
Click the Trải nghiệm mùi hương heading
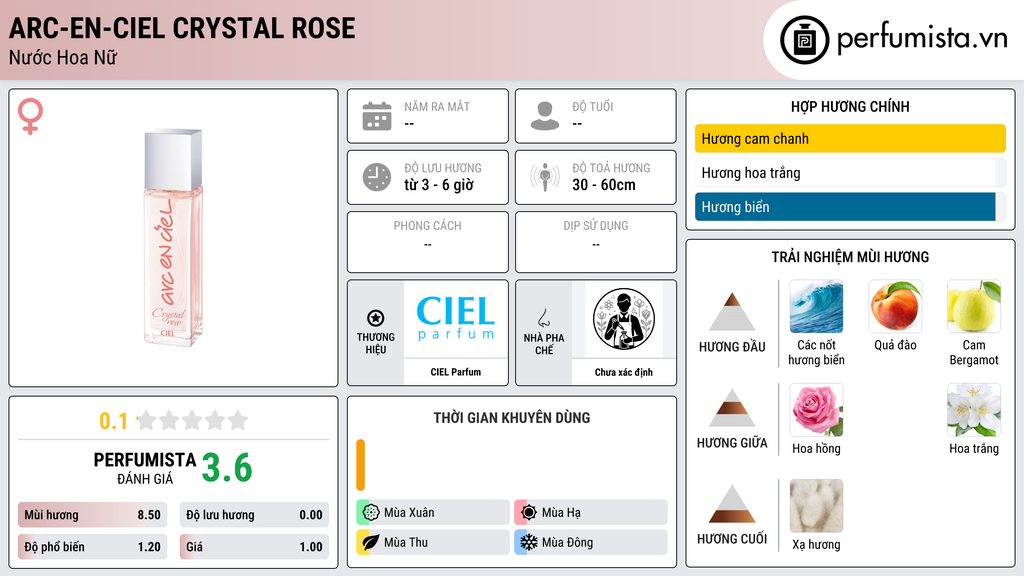tap(850, 257)
